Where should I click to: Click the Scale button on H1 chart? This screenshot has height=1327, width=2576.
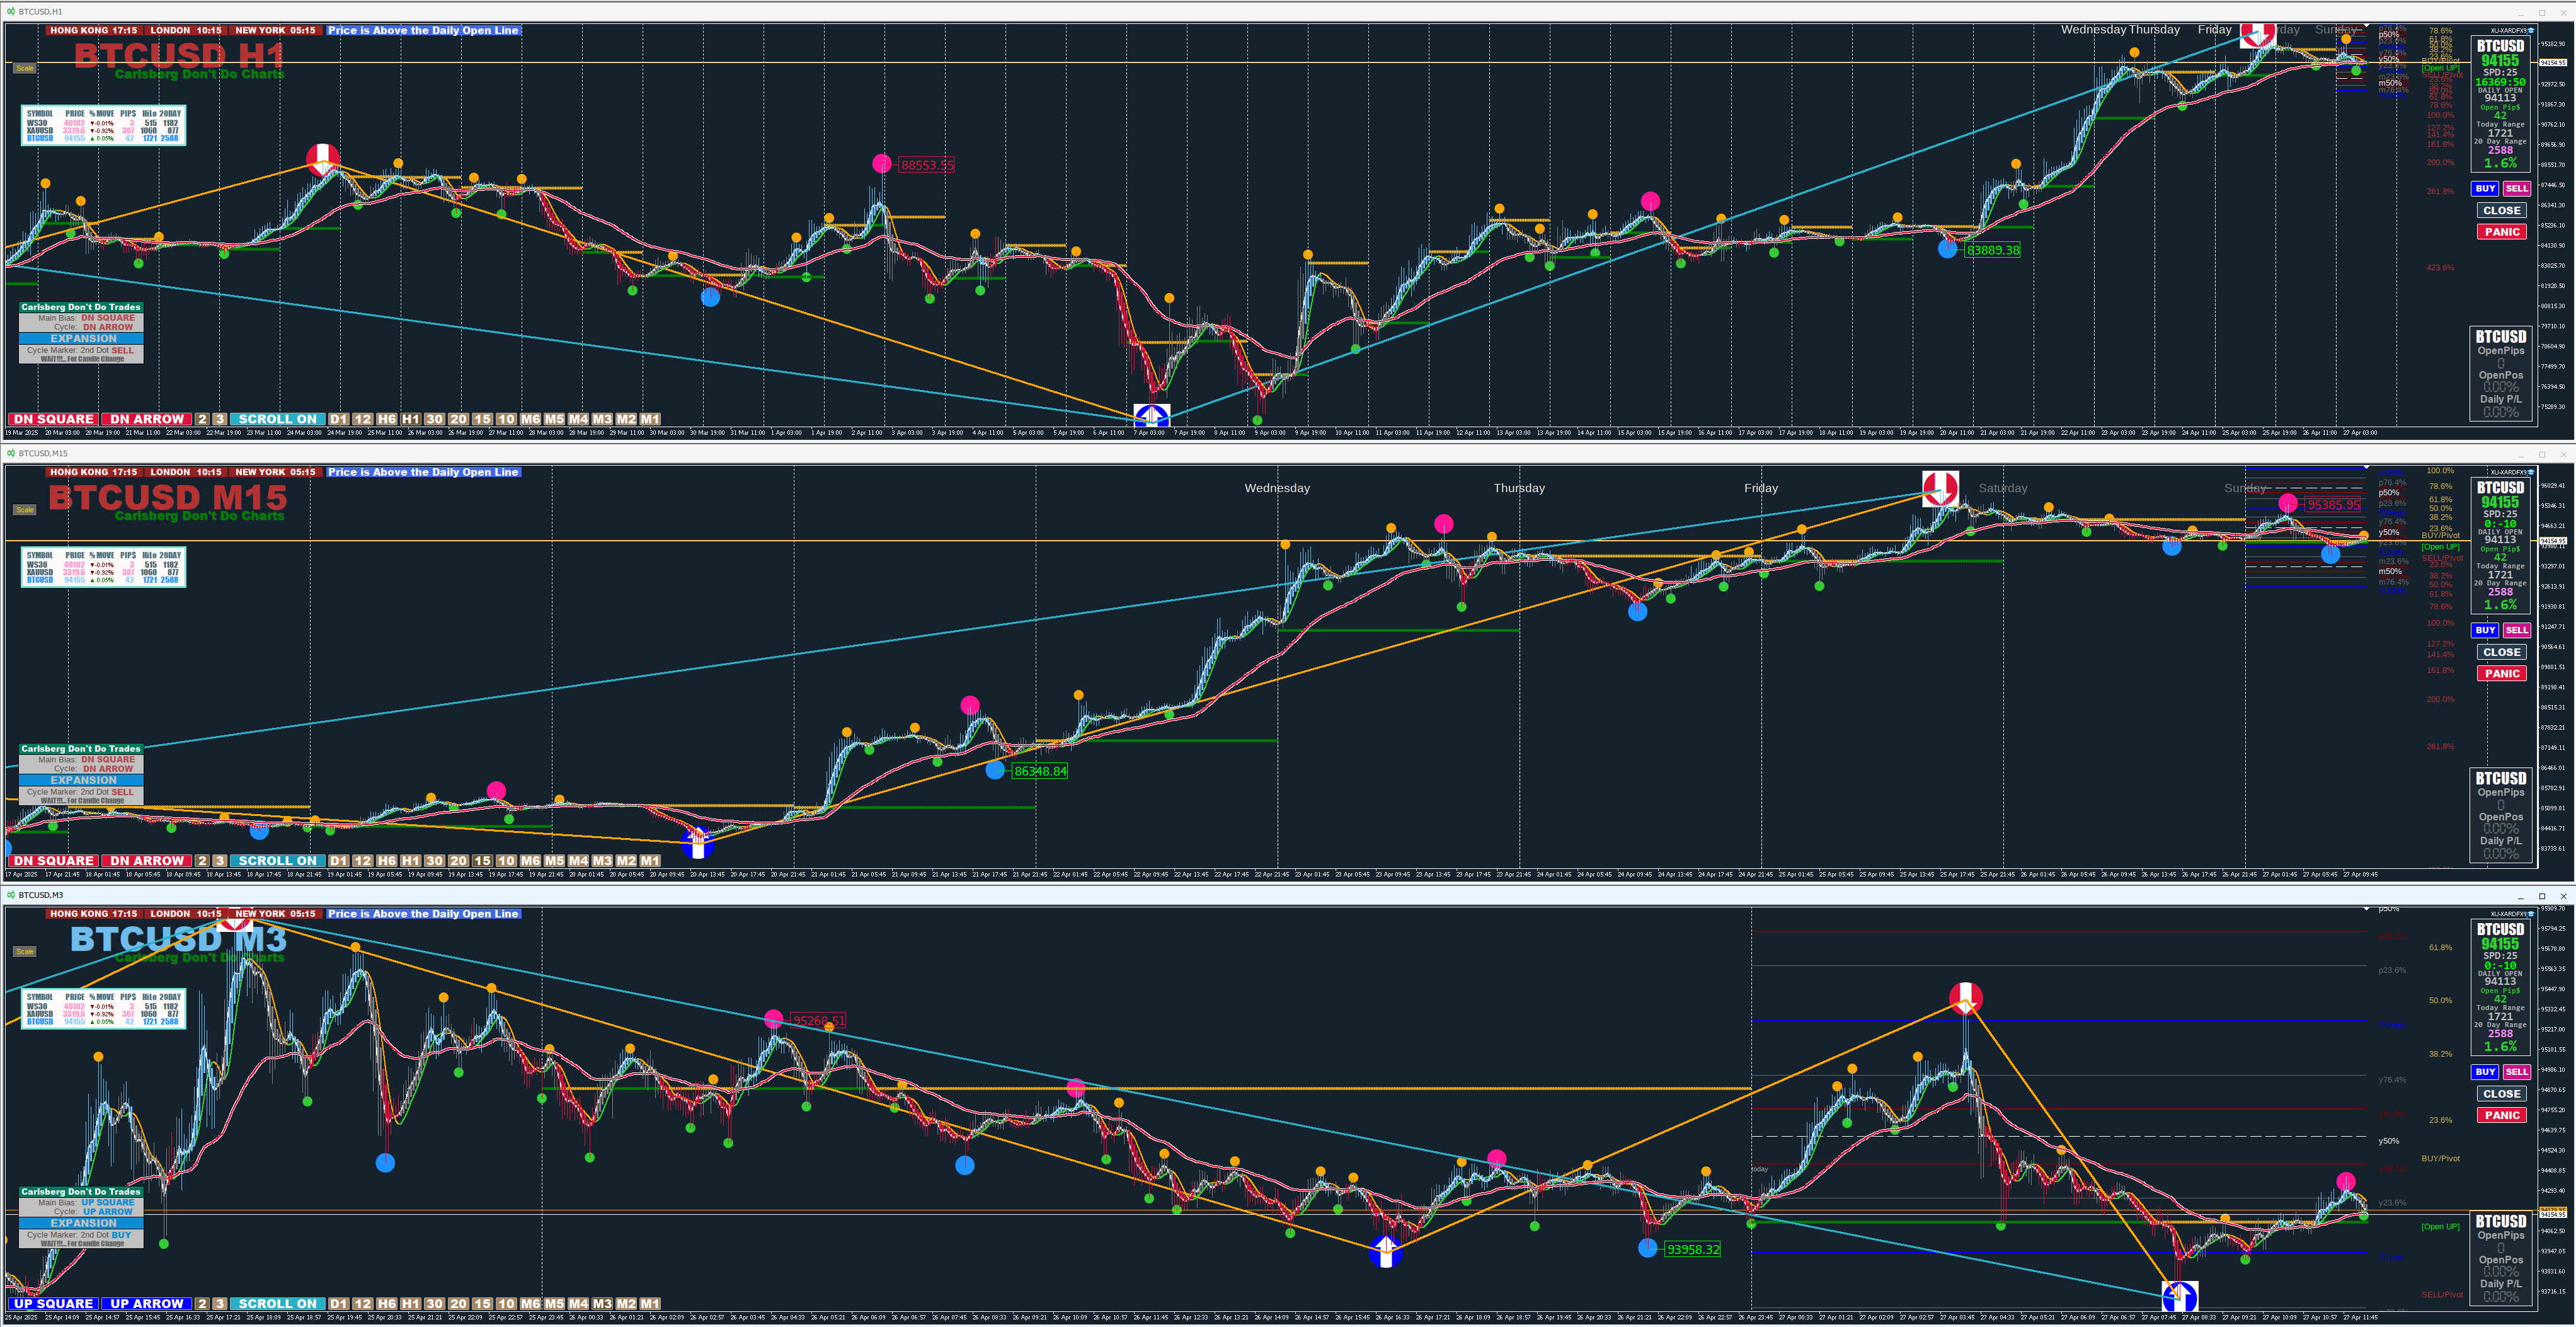tap(24, 68)
